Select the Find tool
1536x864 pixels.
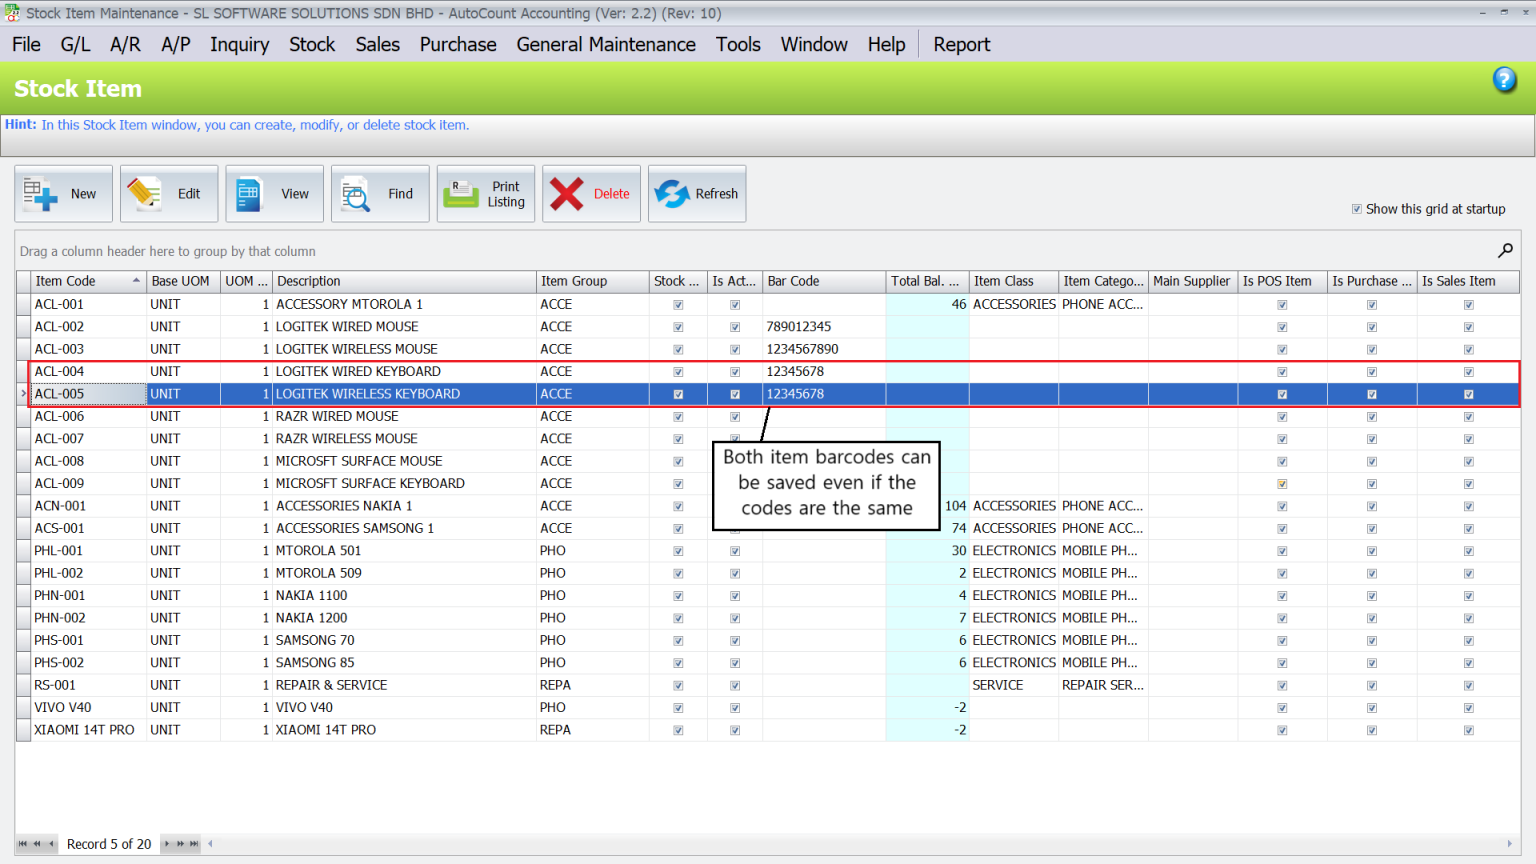(380, 193)
